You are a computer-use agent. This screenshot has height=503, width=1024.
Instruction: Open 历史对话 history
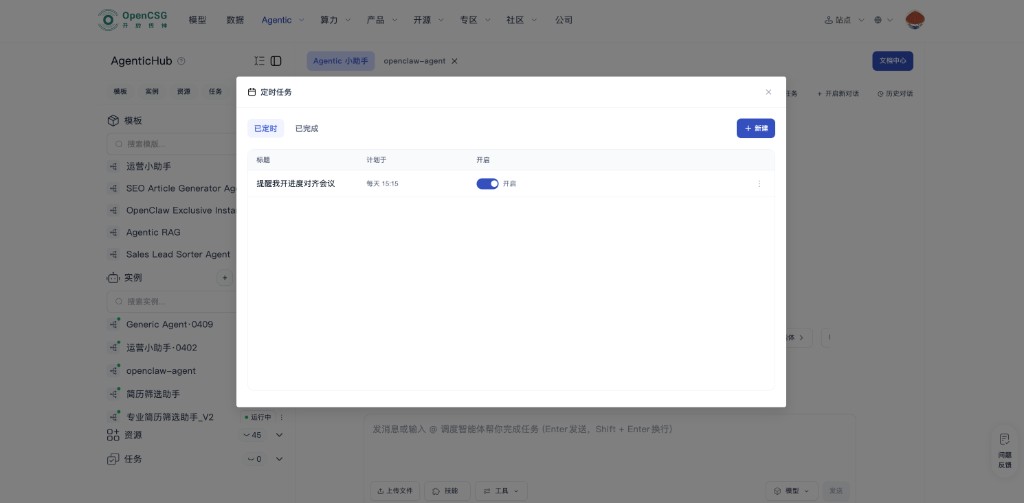(x=895, y=93)
